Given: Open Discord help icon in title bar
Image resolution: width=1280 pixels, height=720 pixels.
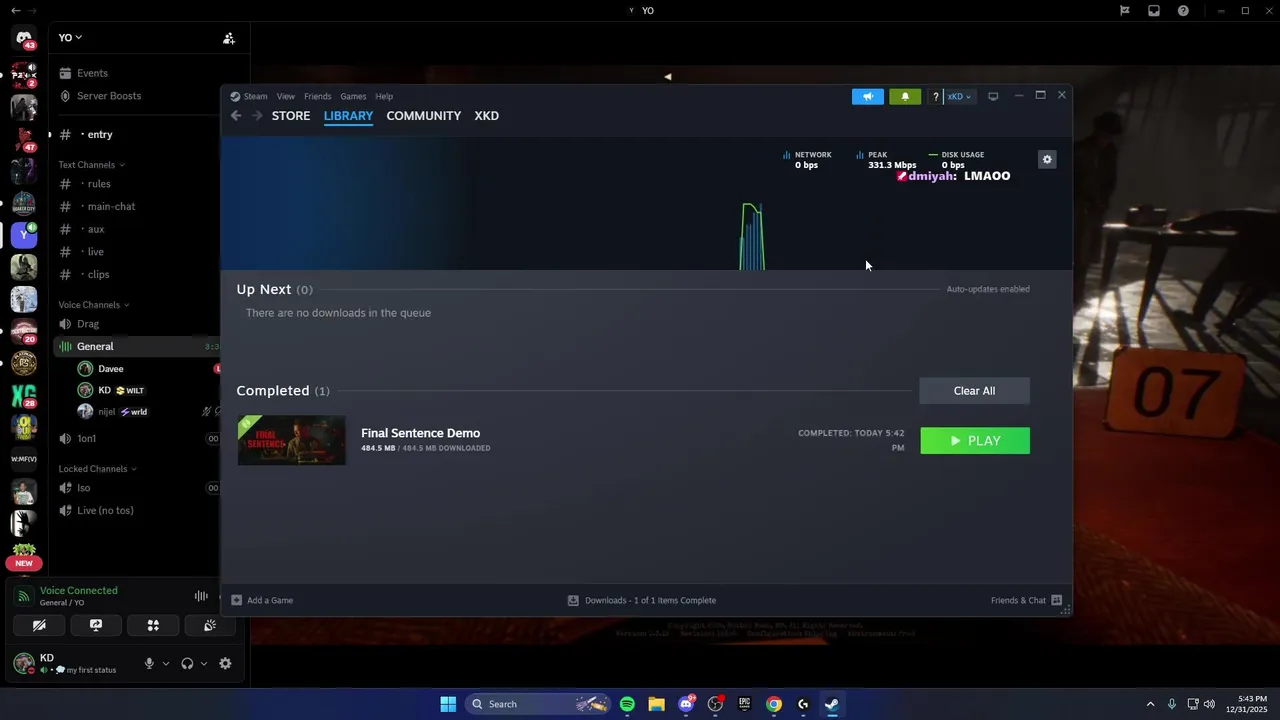Looking at the screenshot, I should 1183,11.
